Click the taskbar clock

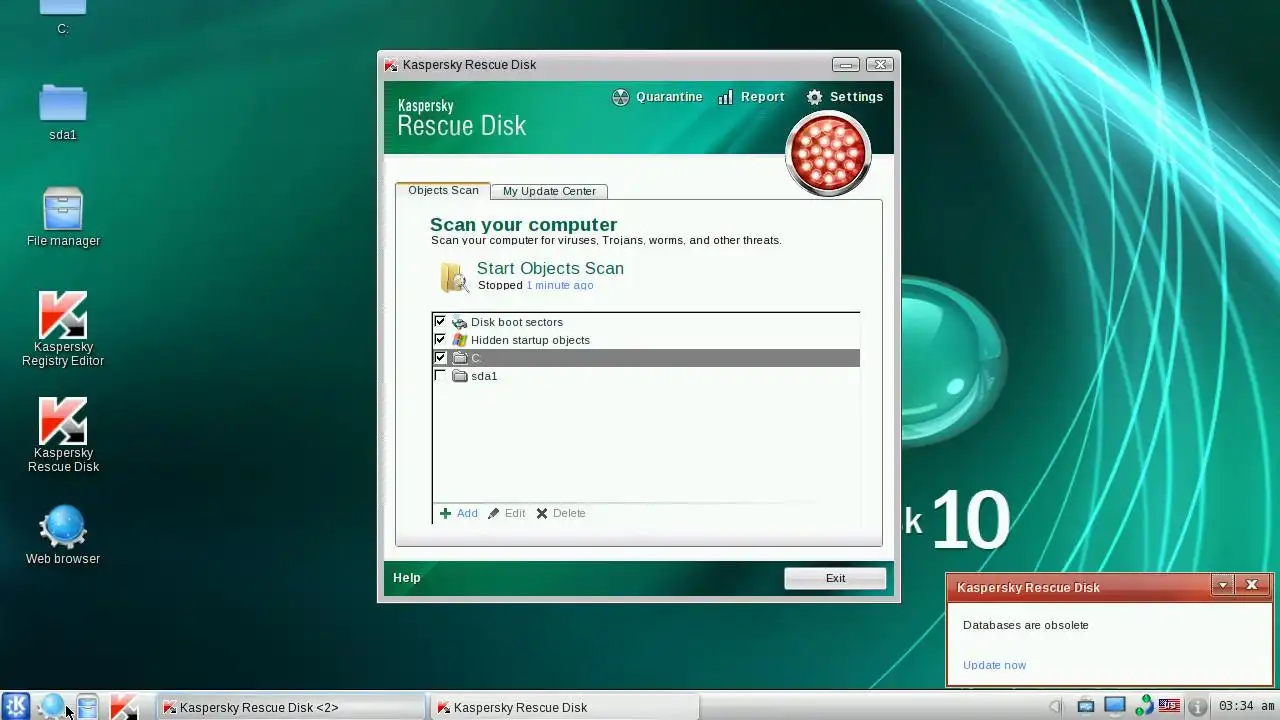(x=1246, y=706)
